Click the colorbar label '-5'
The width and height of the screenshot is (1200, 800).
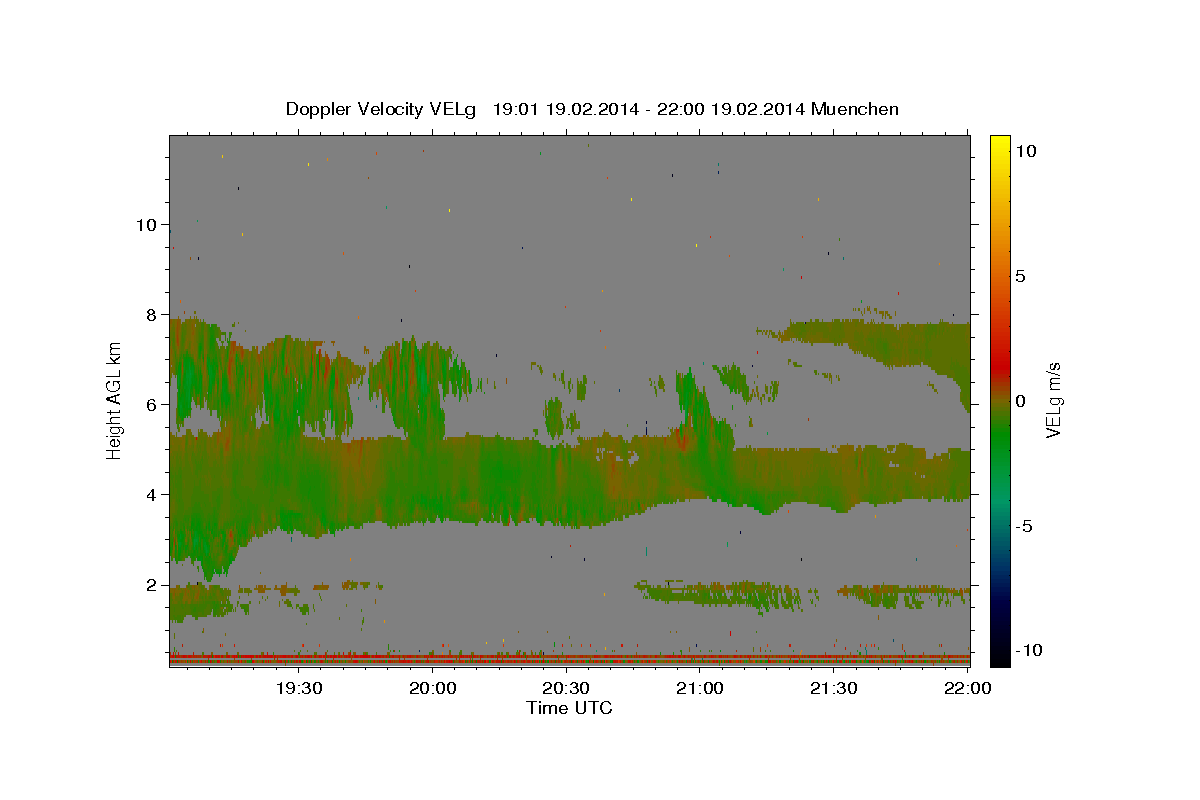(x=1024, y=526)
